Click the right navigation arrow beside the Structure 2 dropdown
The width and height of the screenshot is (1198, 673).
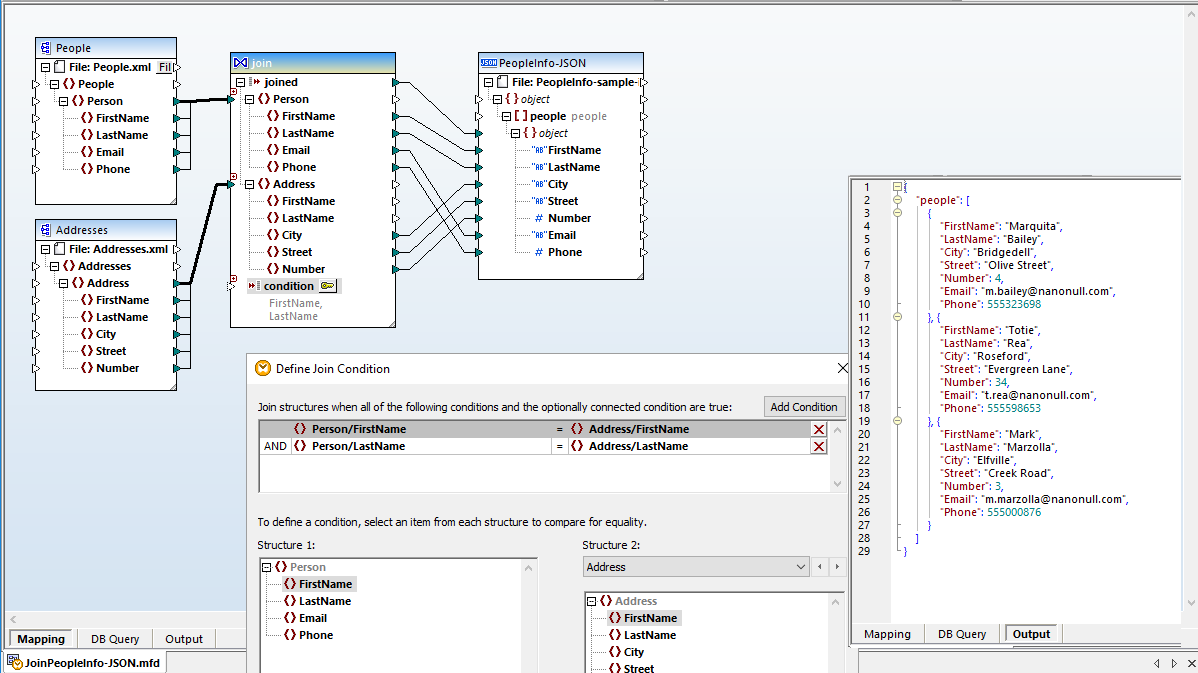837,566
